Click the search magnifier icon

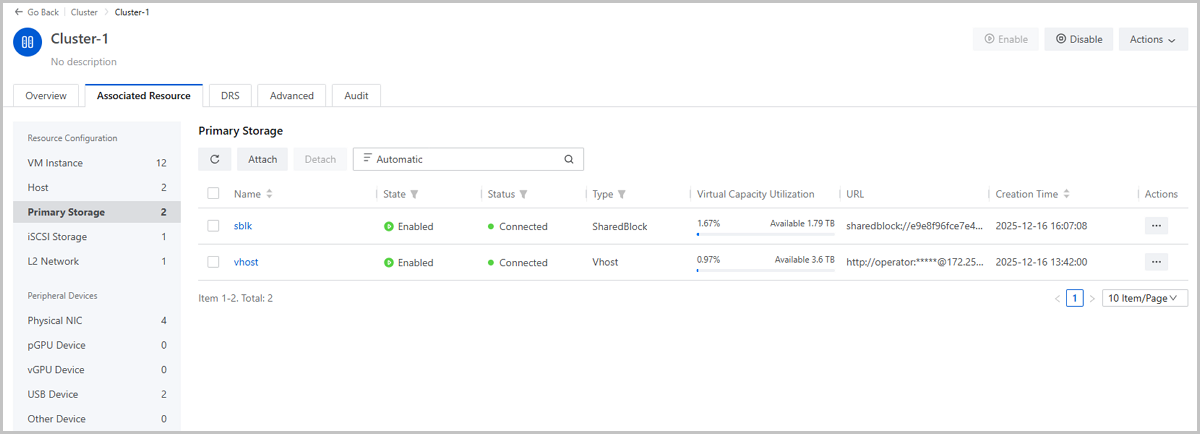(569, 159)
